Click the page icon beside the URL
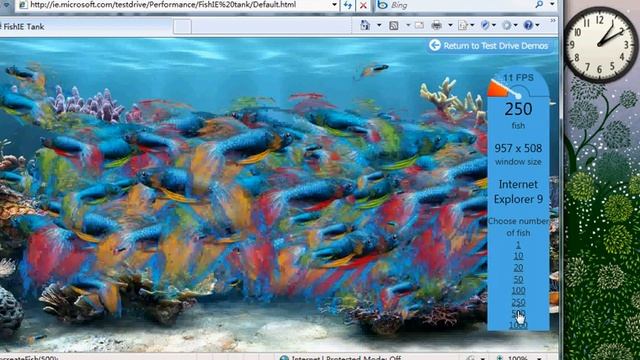Screen dimensions: 640x360 [x=23, y=5]
